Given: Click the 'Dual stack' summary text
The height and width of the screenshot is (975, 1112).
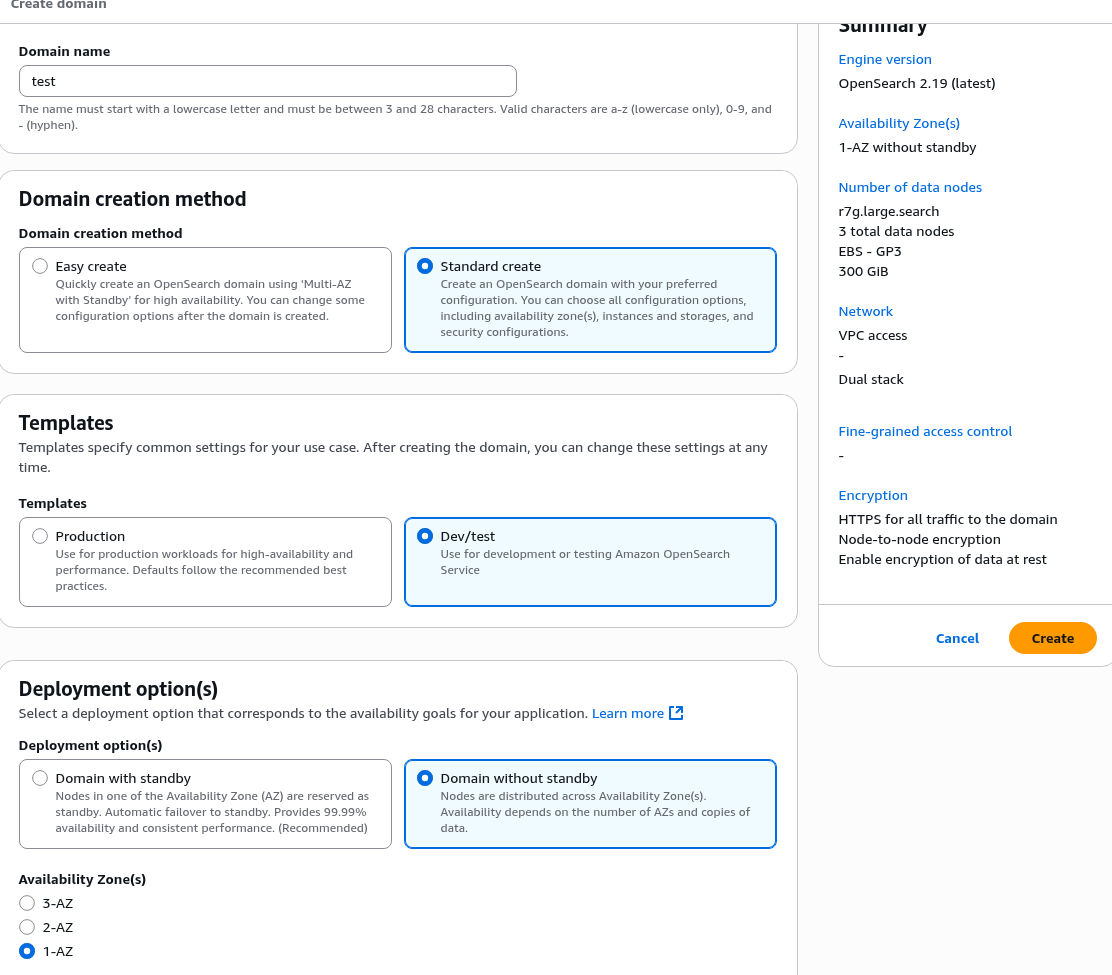Looking at the screenshot, I should [x=871, y=379].
